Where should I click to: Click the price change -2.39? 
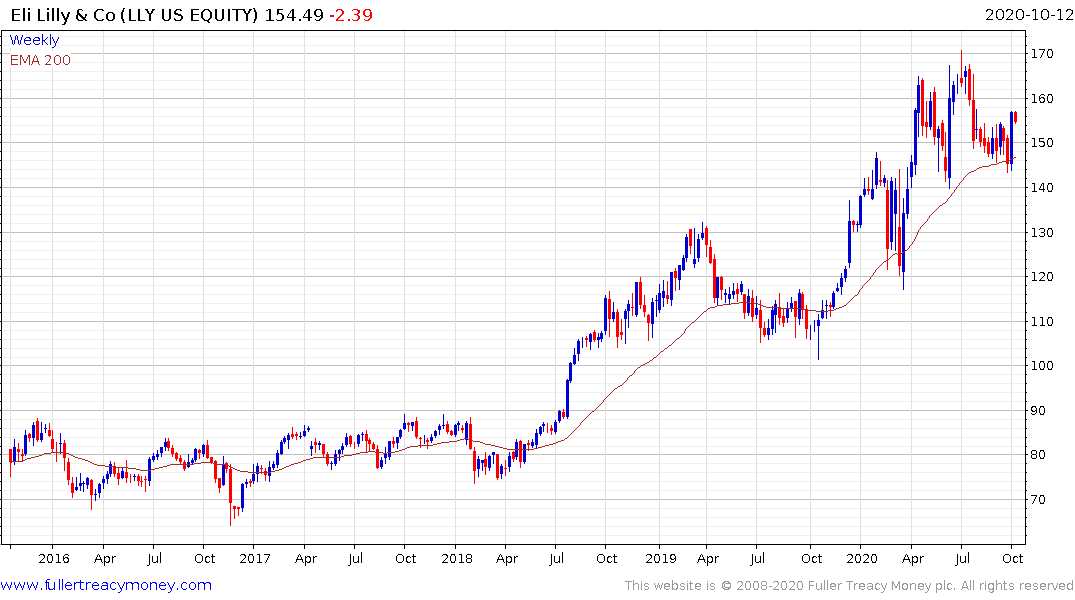(x=350, y=15)
